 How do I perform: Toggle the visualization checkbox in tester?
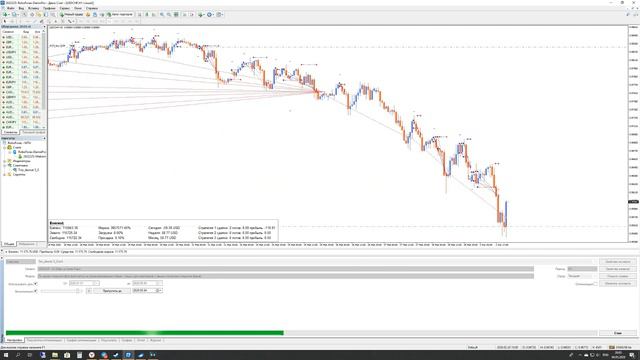coord(36,291)
